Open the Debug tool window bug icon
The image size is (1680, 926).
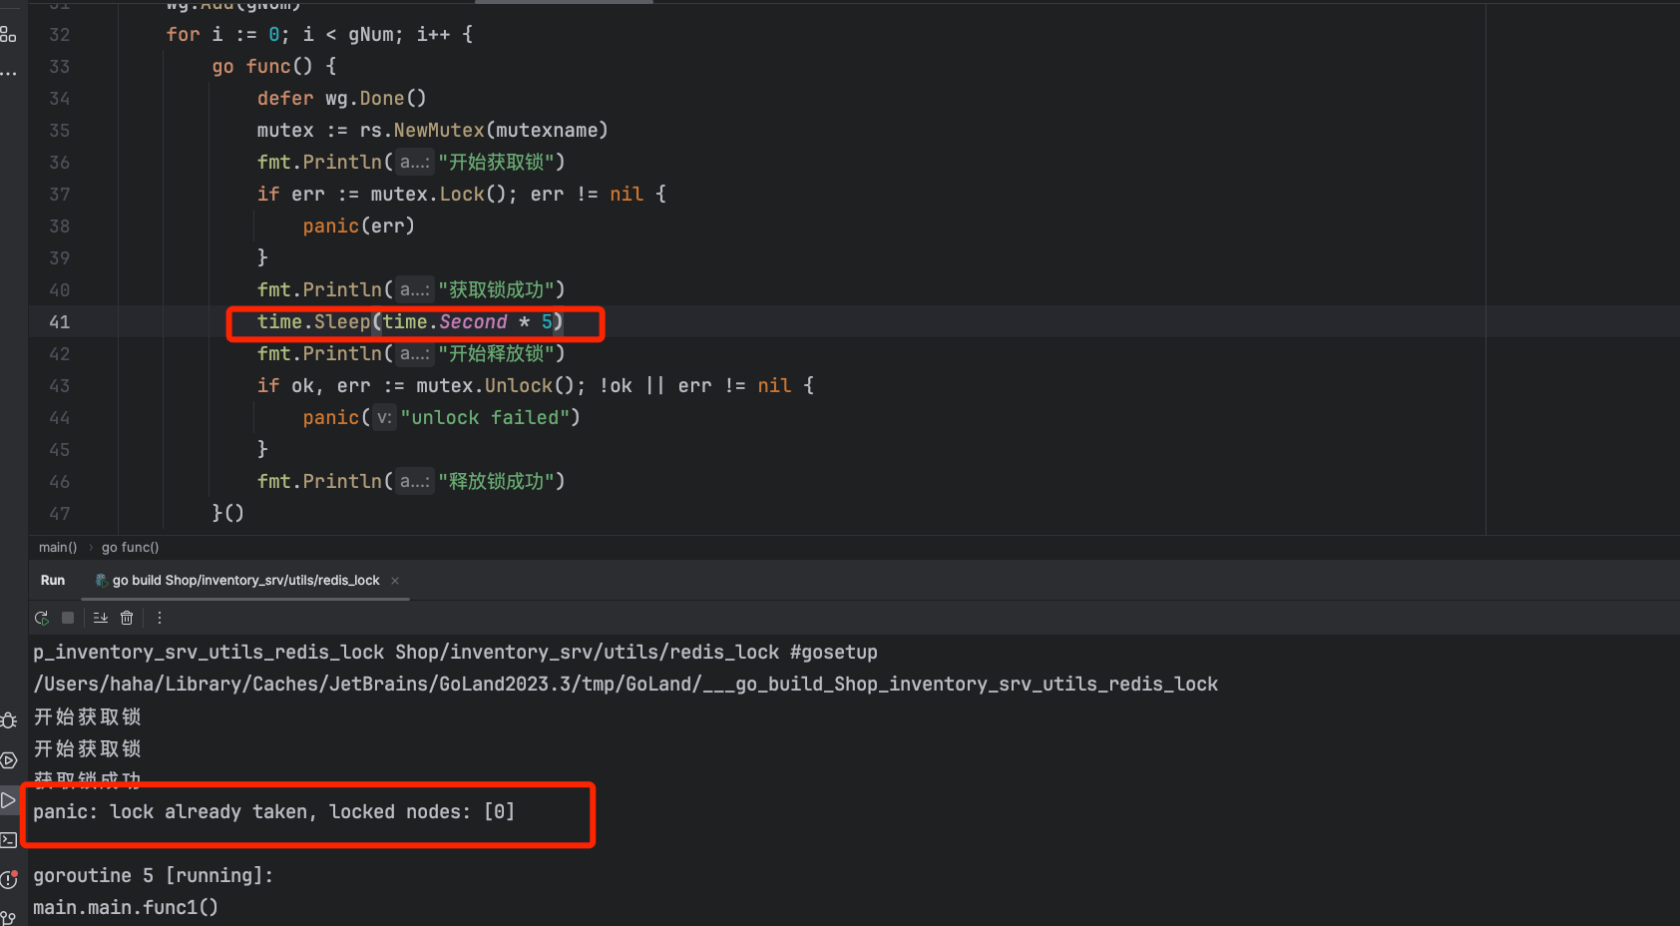(9, 720)
